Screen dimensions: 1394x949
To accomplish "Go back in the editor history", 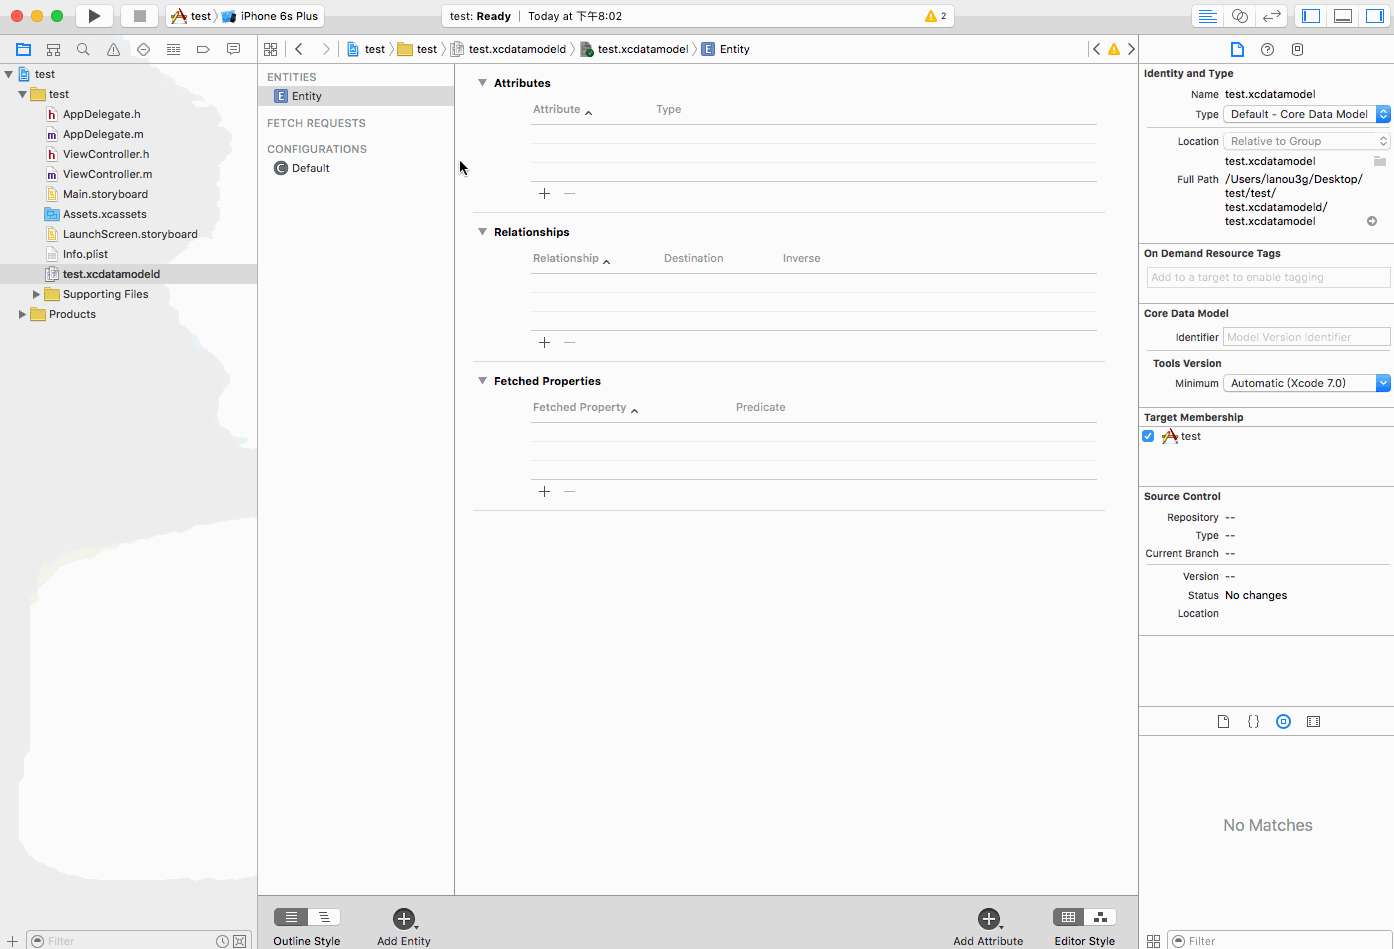I will click(x=299, y=49).
